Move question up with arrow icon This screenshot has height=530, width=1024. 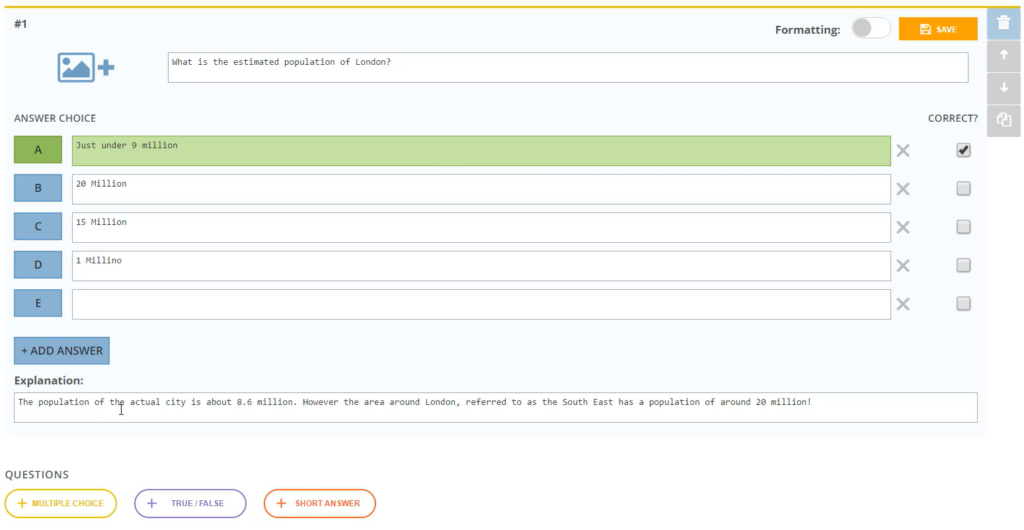[x=1004, y=56]
